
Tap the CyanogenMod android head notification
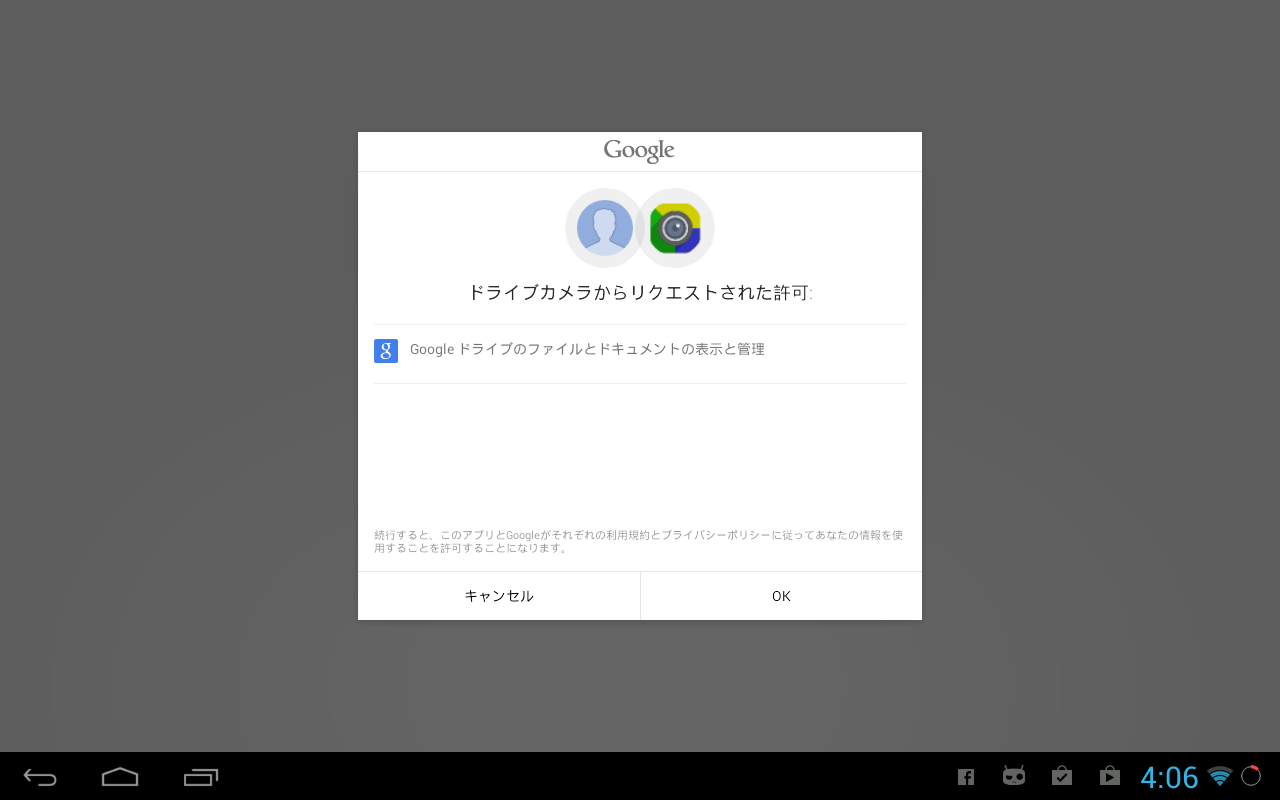pos(1014,776)
